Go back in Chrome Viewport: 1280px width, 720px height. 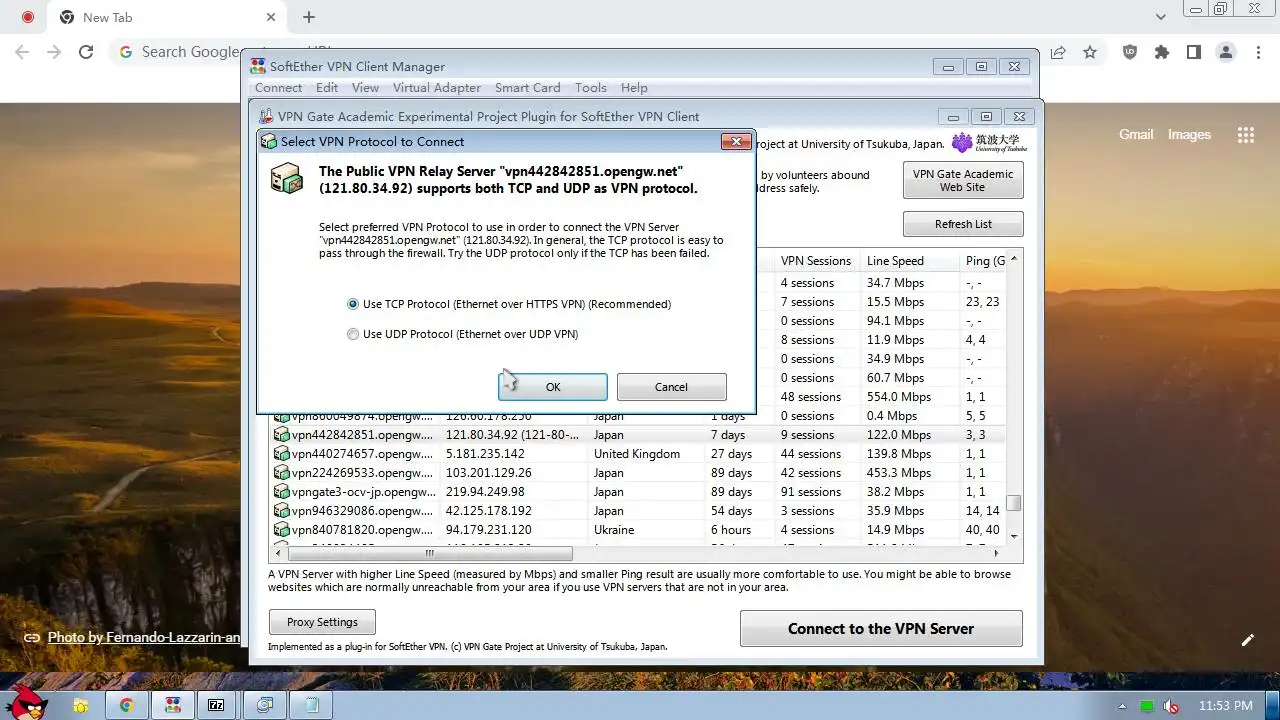(x=22, y=52)
